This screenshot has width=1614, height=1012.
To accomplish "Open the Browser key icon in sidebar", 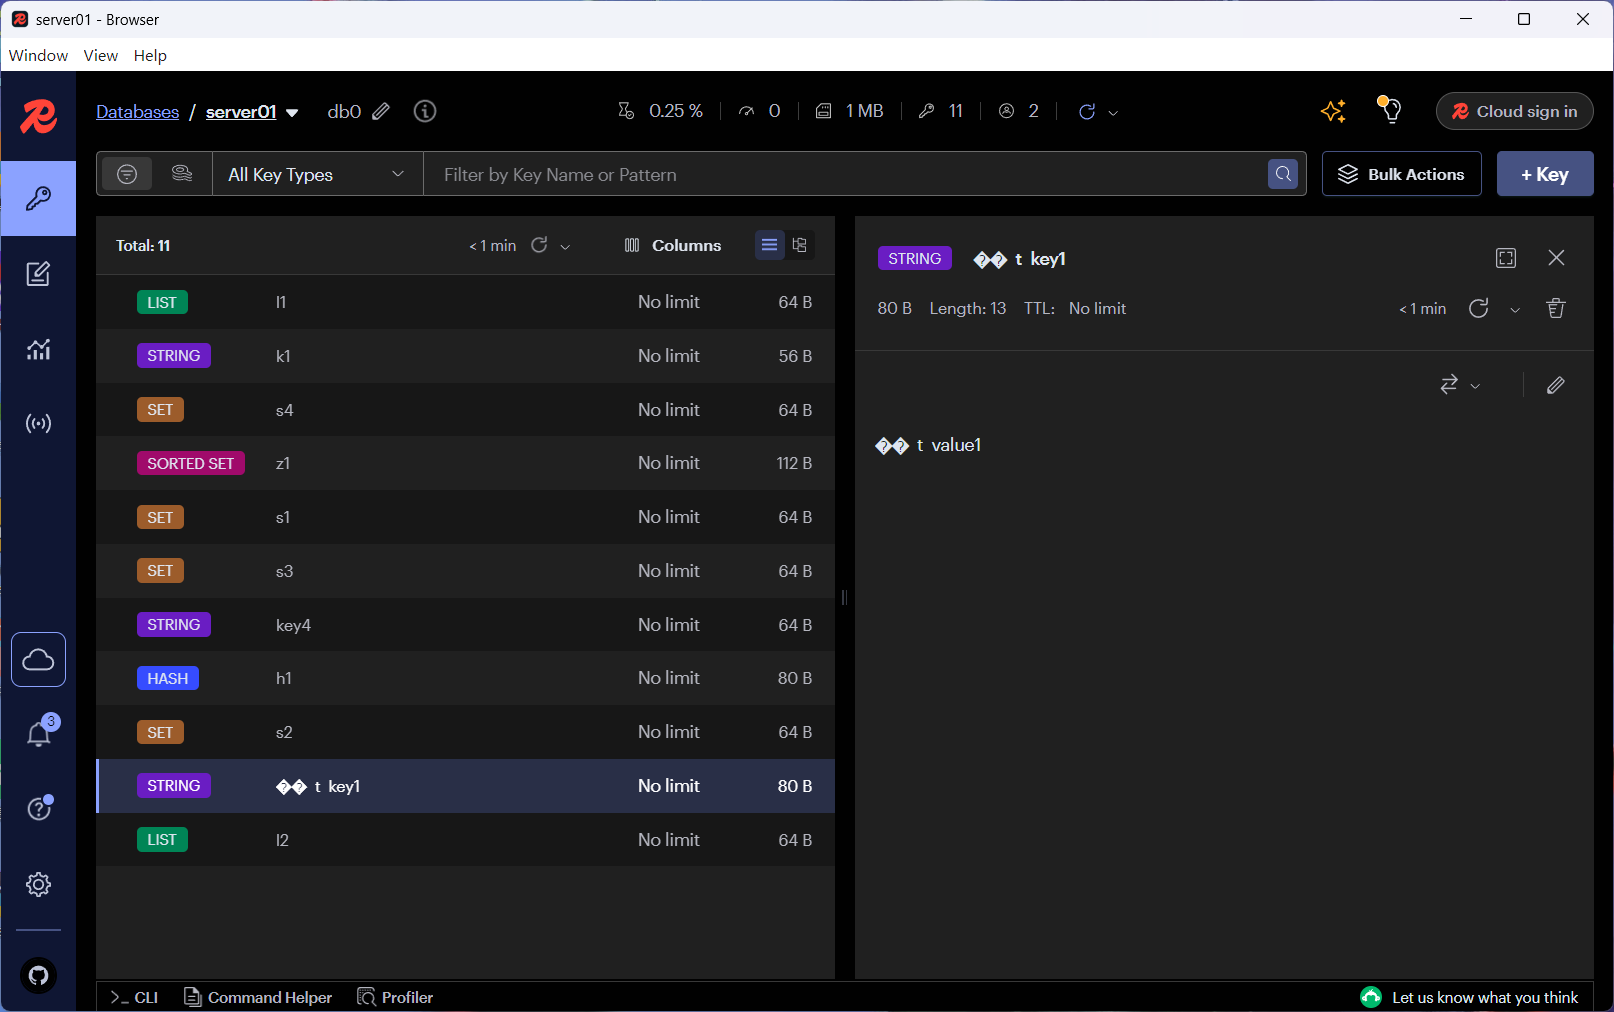I will [x=38, y=198].
